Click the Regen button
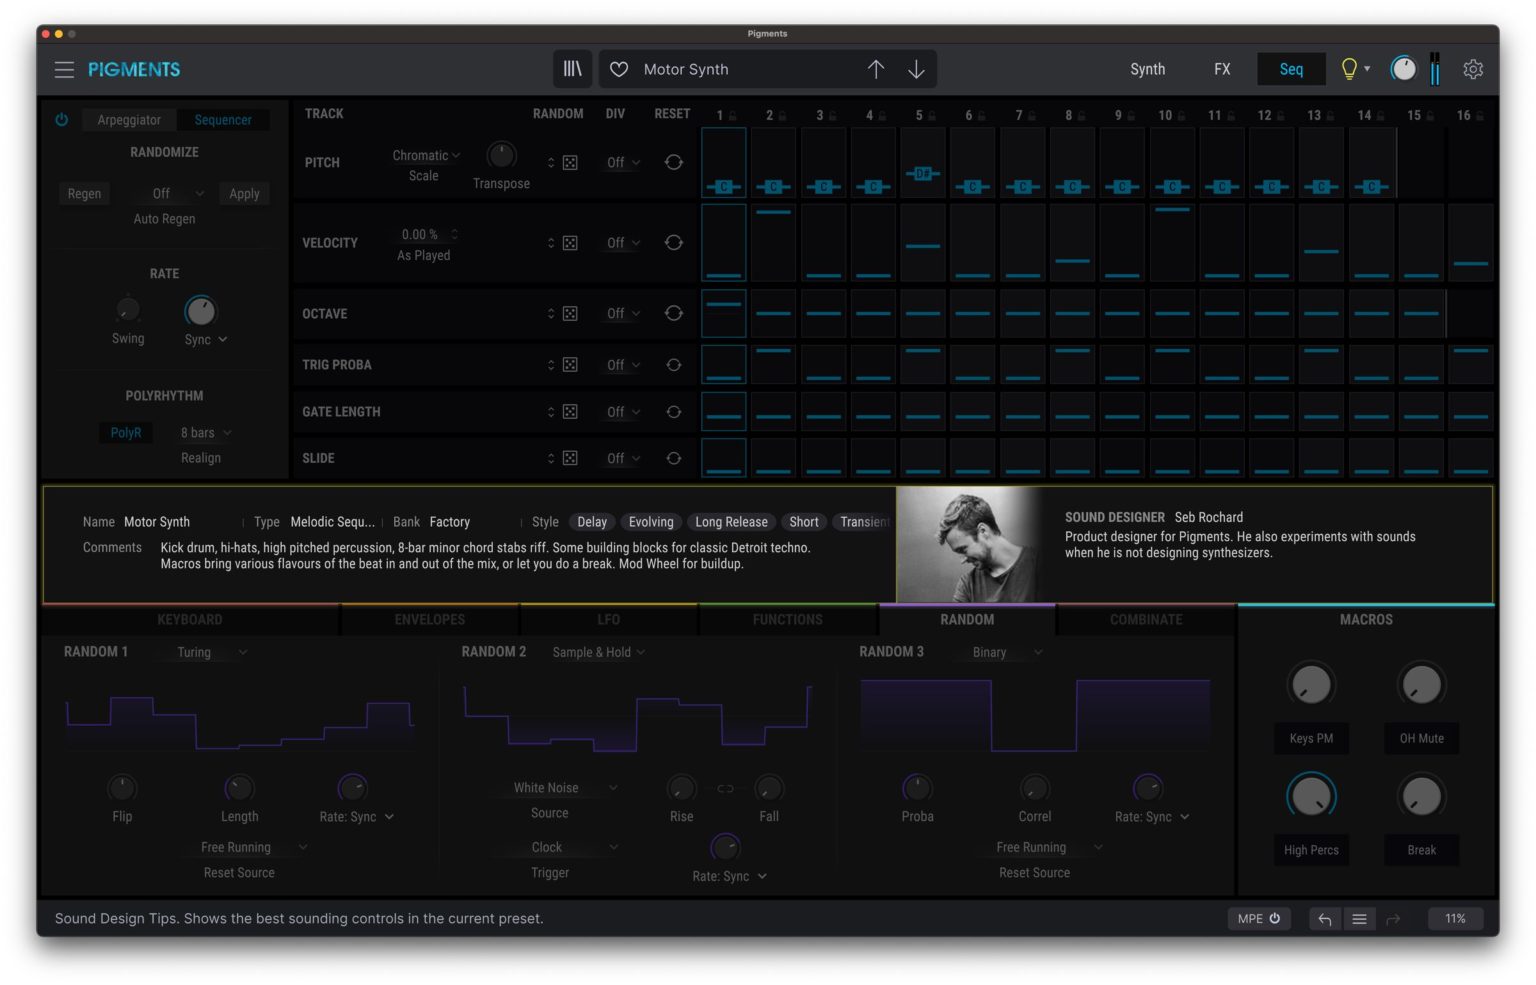1536x985 pixels. tap(84, 194)
